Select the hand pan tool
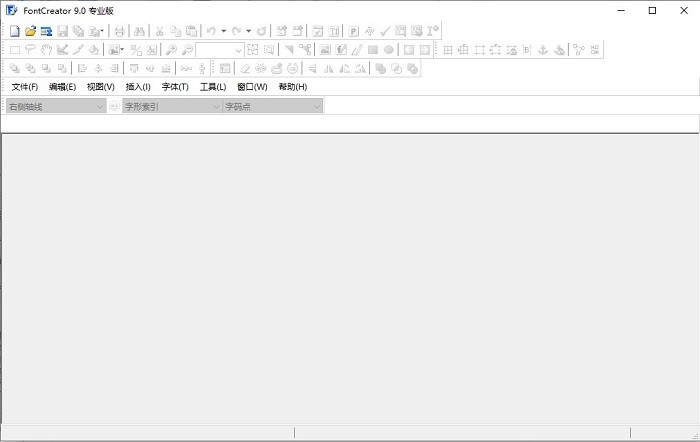700x442 pixels. click(46, 50)
